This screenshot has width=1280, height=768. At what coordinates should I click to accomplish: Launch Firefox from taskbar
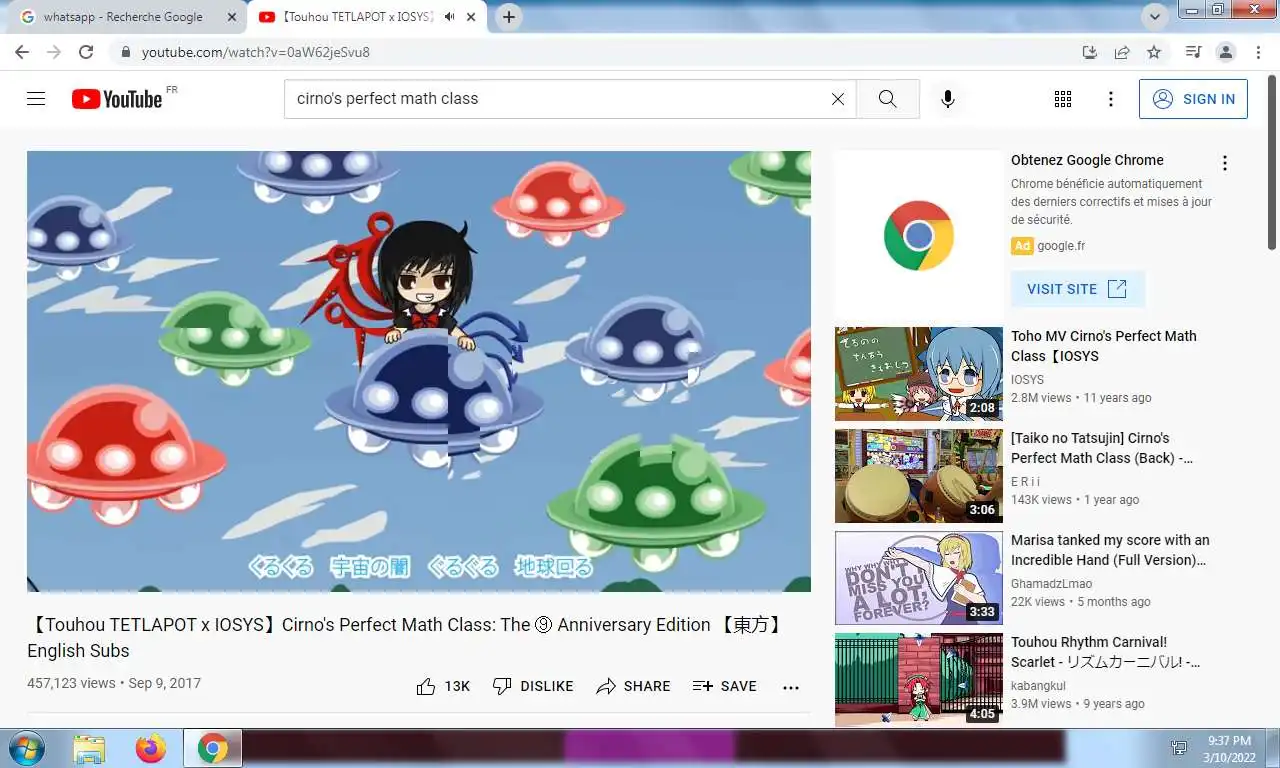[151, 748]
